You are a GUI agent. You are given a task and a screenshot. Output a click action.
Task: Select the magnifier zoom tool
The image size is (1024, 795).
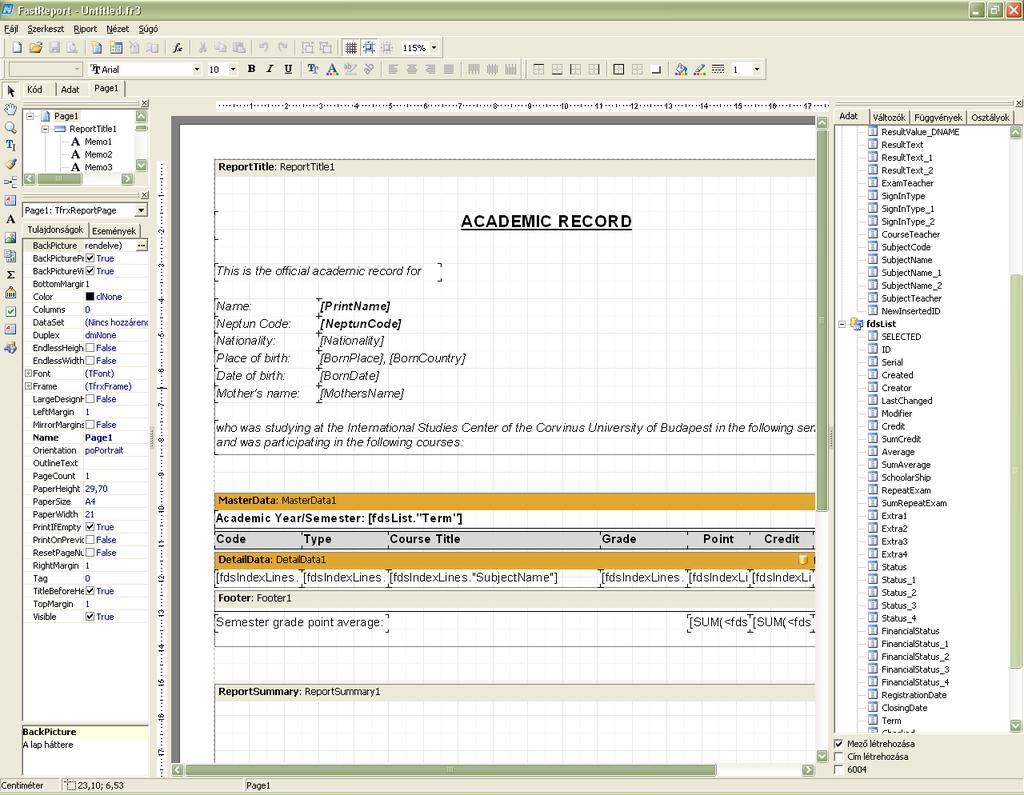tap(10, 127)
